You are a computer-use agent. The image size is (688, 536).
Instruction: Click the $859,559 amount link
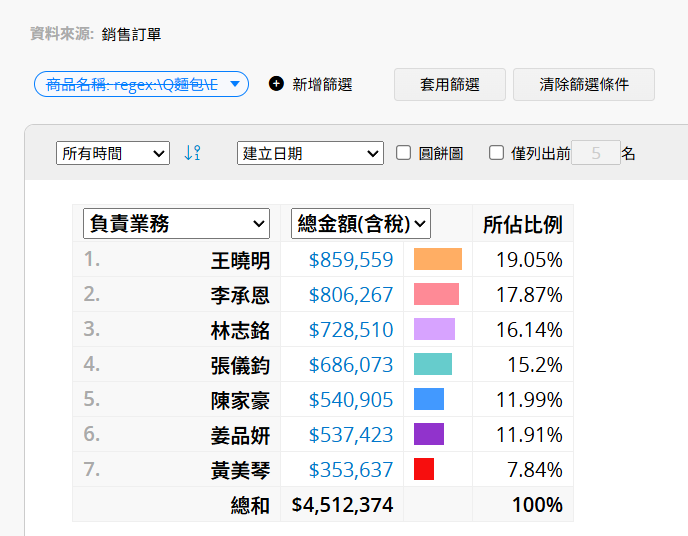click(351, 260)
